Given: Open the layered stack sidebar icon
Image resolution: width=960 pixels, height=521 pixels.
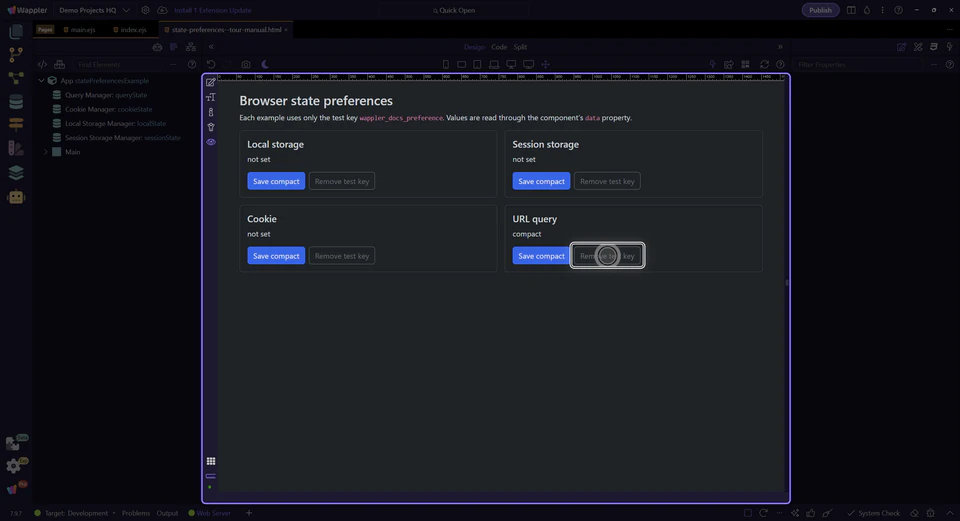Looking at the screenshot, I should click(x=16, y=173).
